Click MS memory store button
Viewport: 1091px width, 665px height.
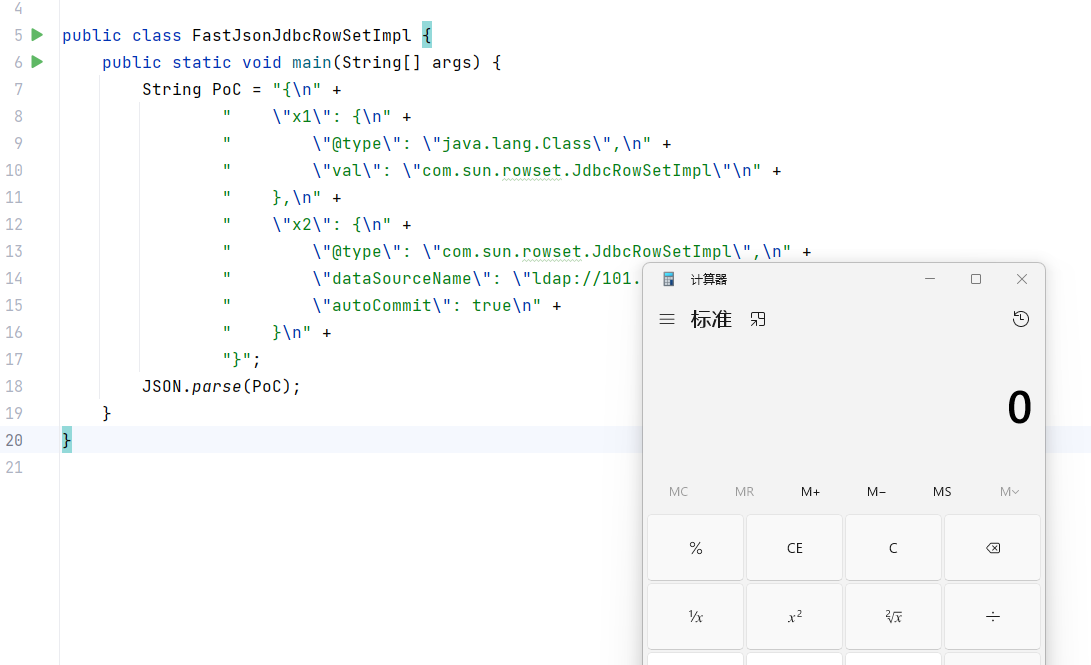(942, 492)
